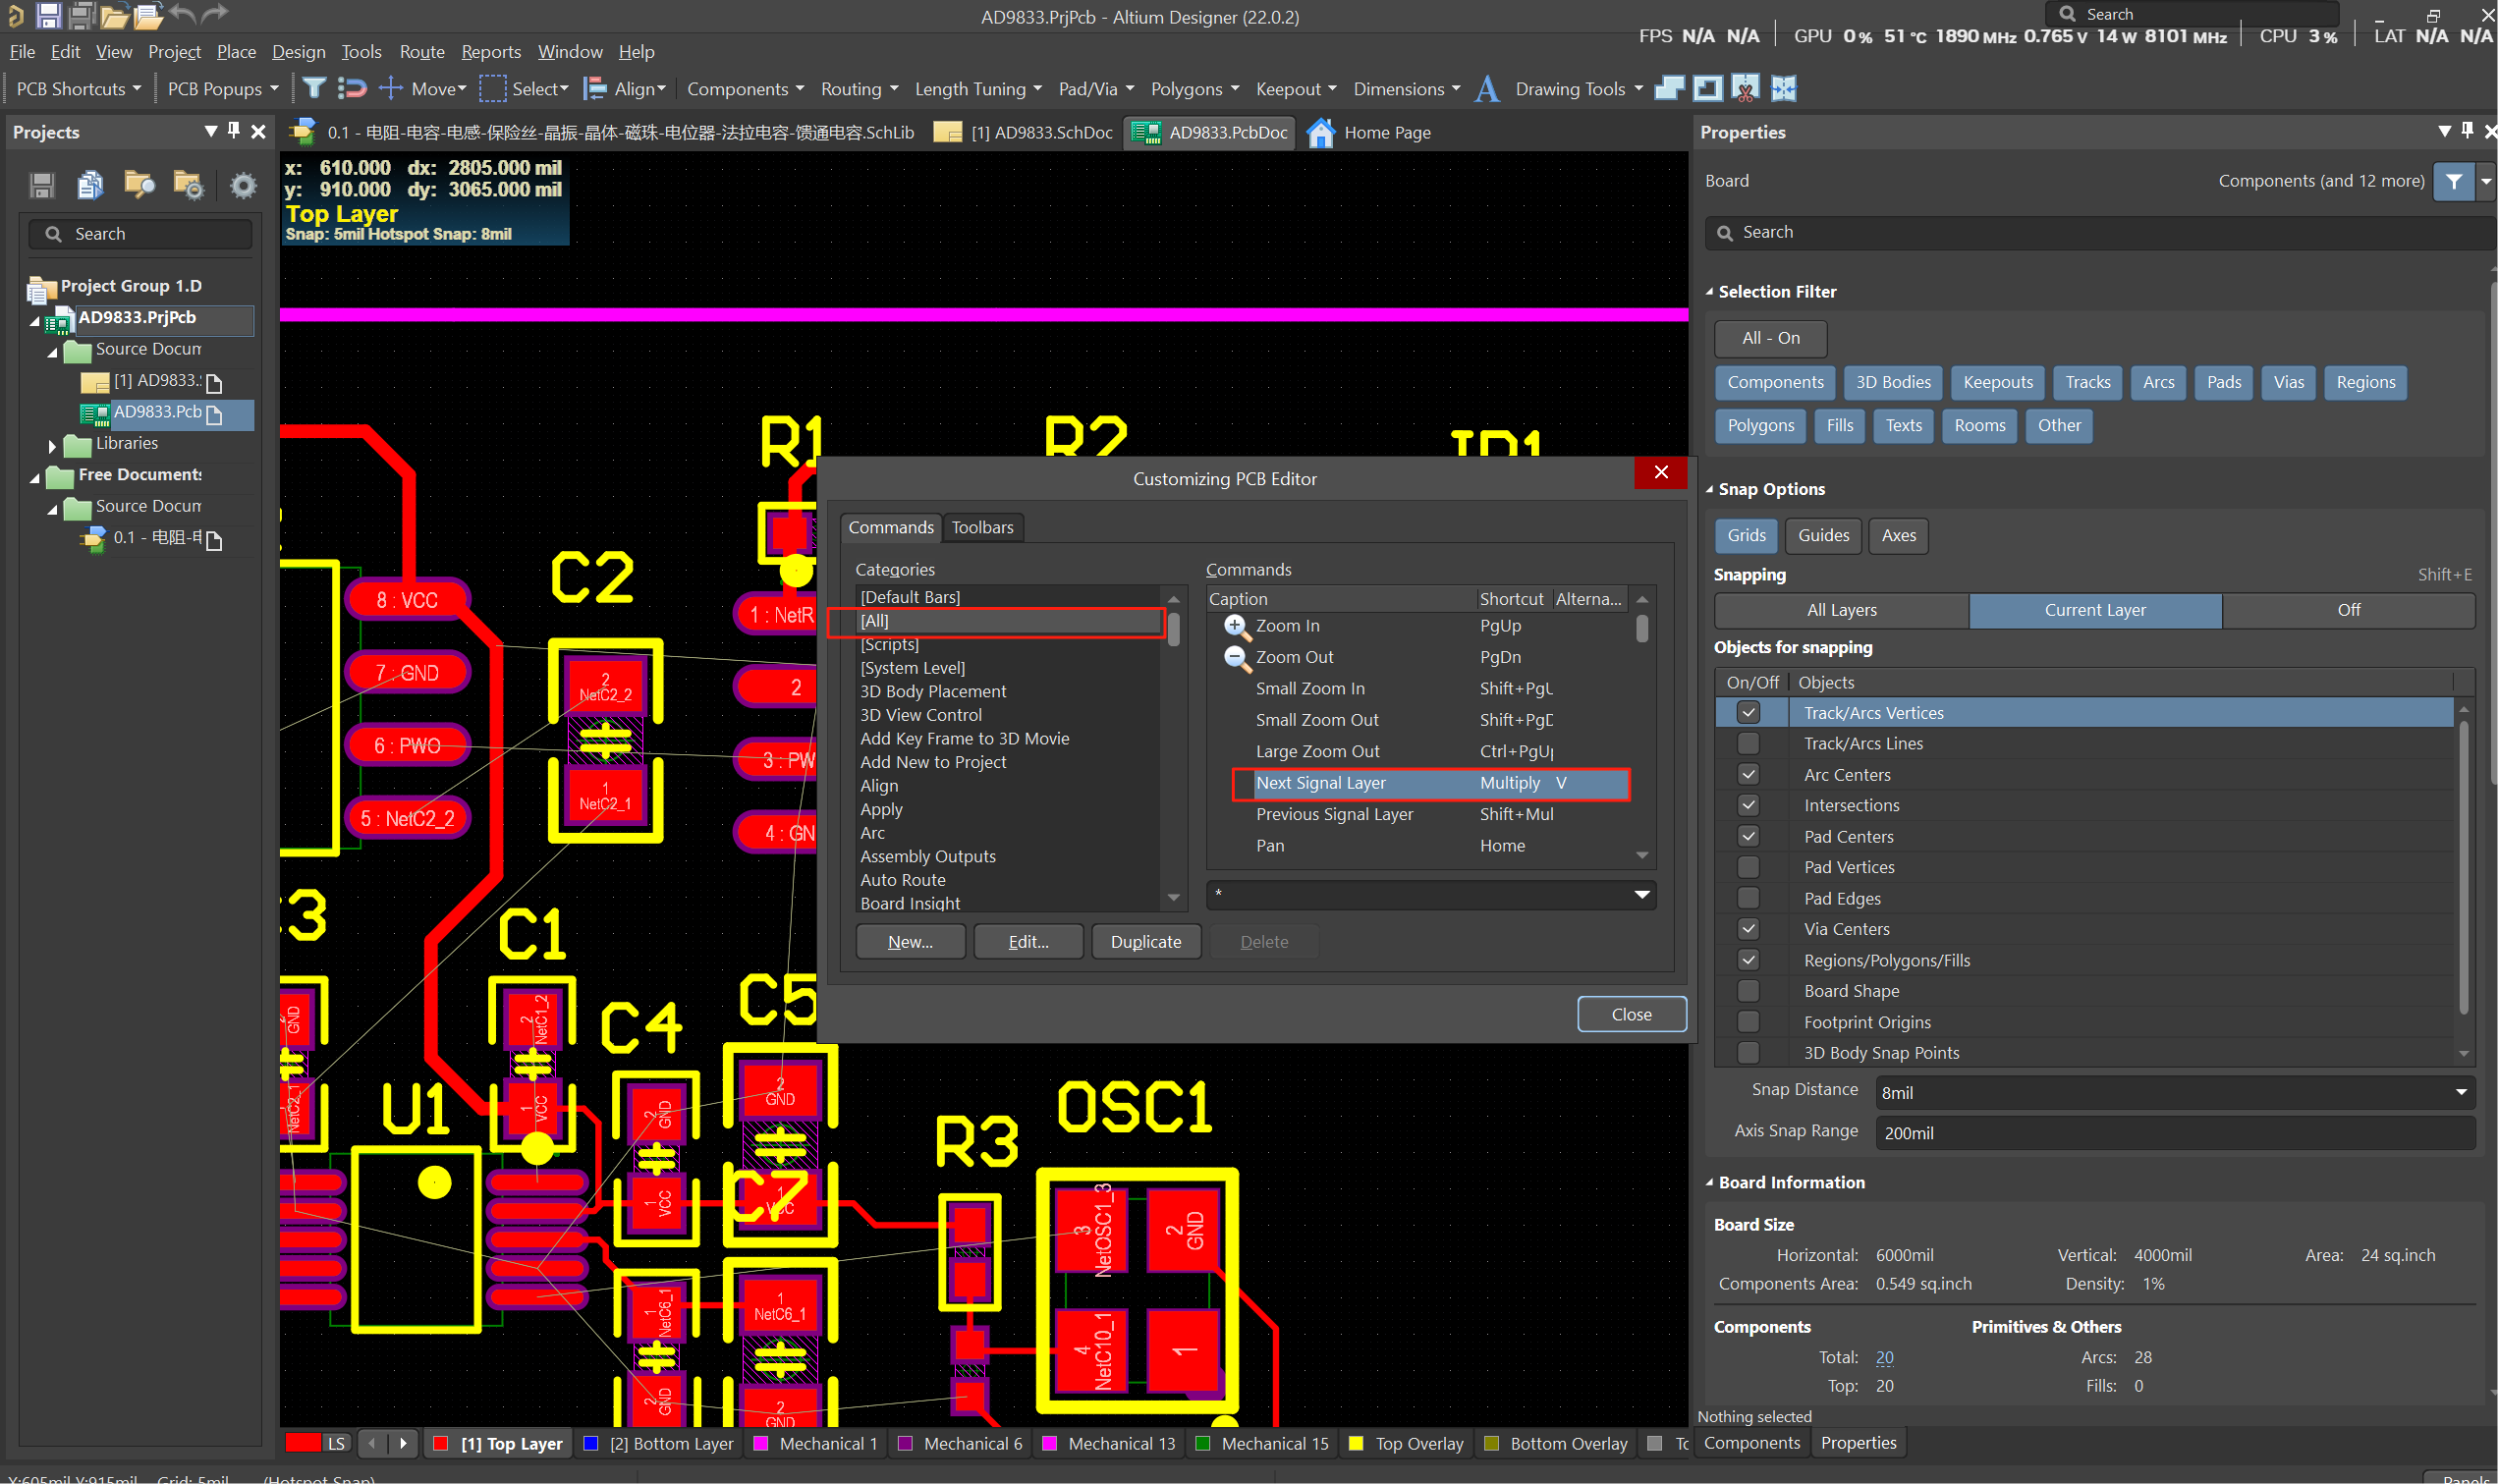The height and width of the screenshot is (1484, 2498).
Task: Click the red Top Layer color swatch
Action: (x=440, y=1443)
